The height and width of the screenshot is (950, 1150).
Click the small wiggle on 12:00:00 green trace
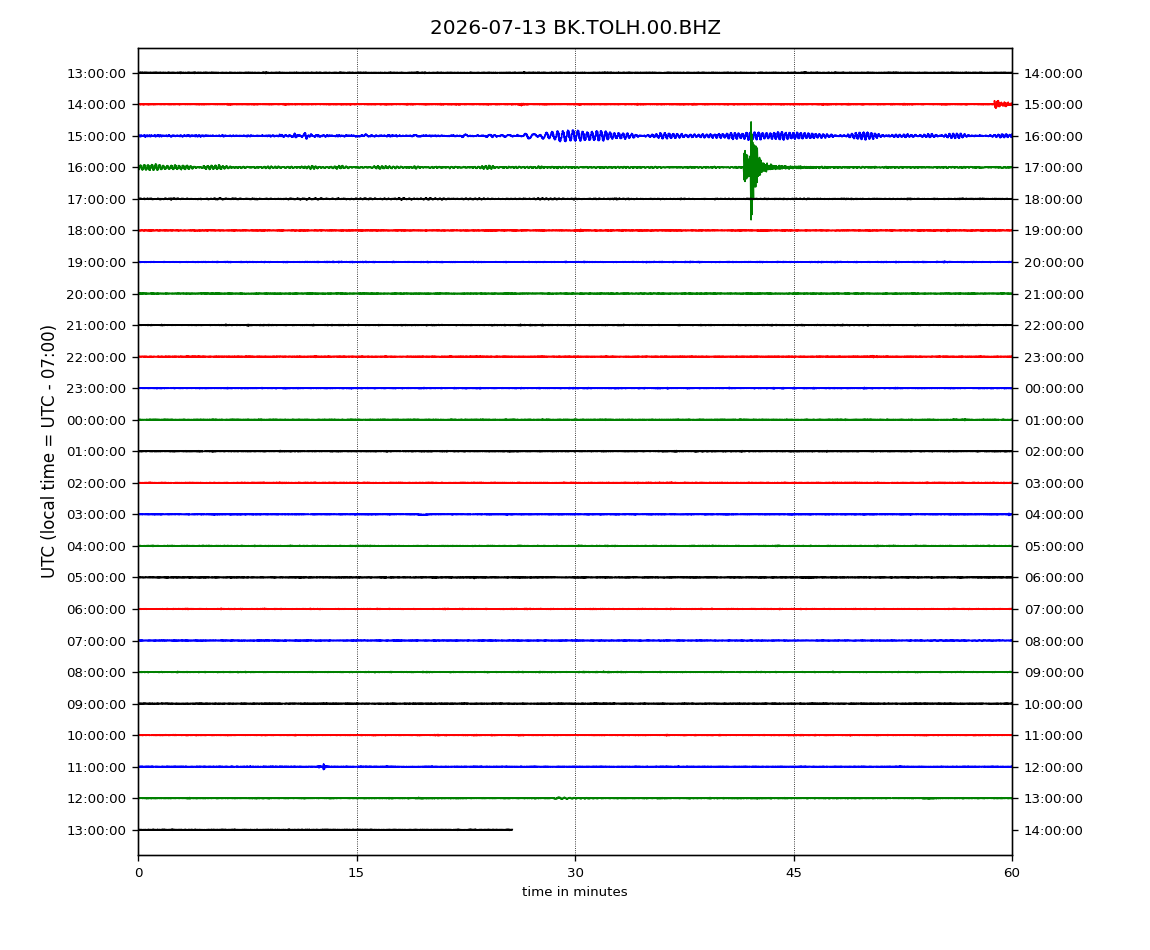tap(562, 798)
